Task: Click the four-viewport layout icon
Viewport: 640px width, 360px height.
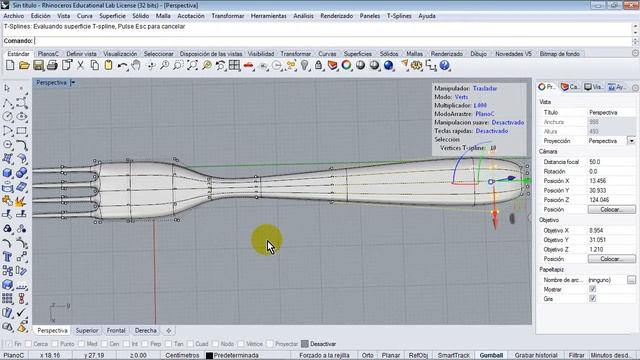Action: (x=234, y=65)
